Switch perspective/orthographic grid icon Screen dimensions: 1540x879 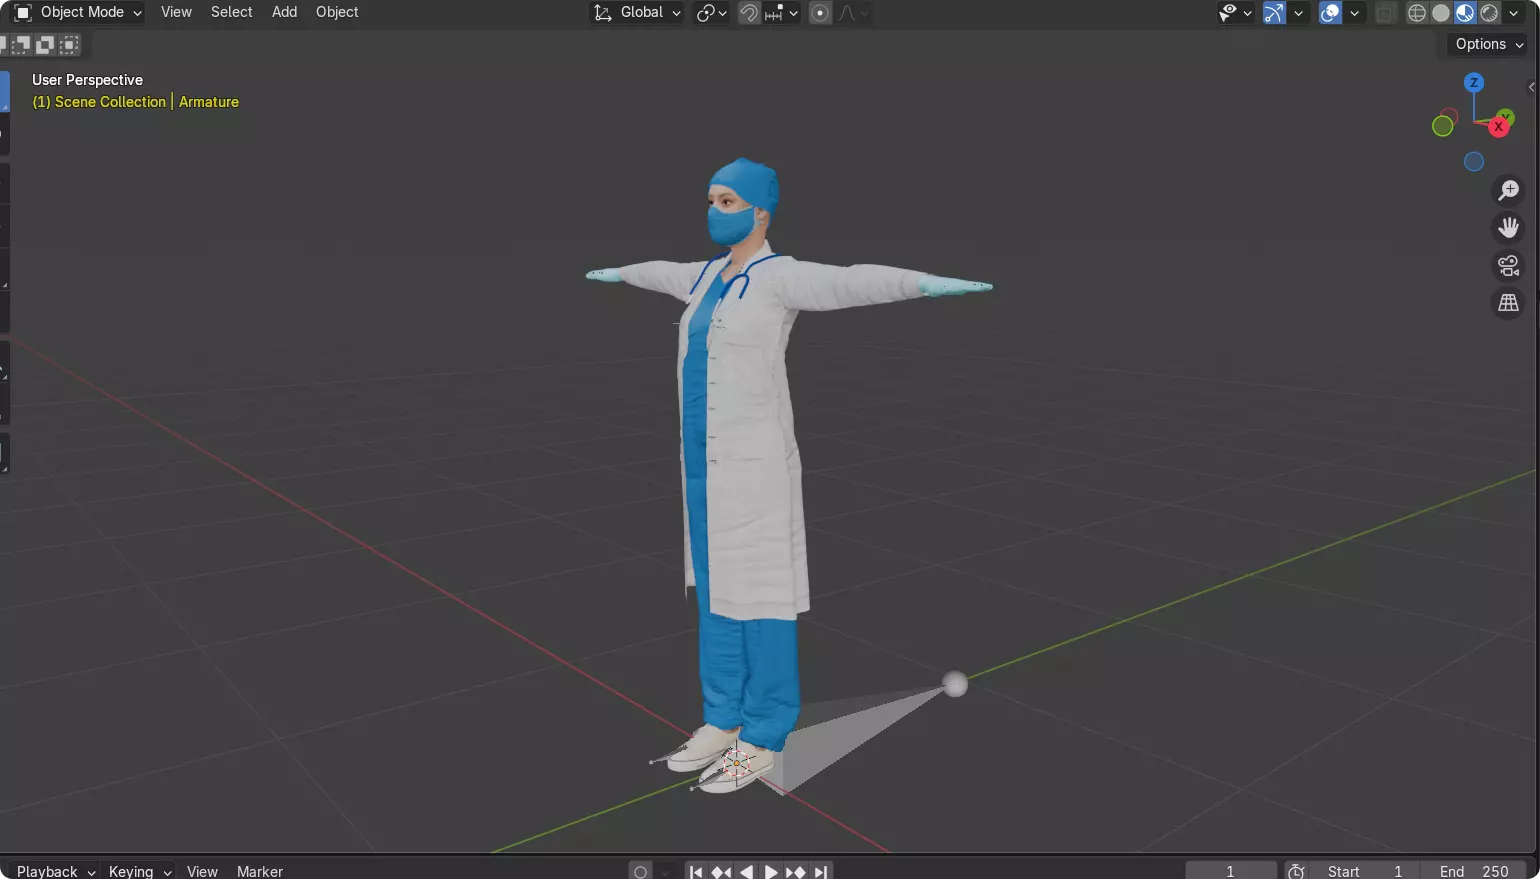[x=1508, y=302]
